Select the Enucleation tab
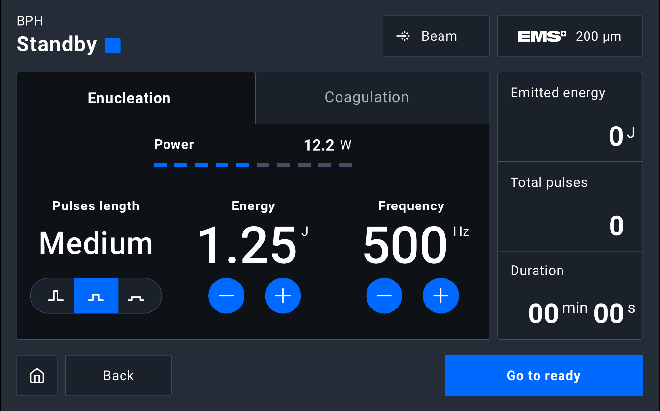The width and height of the screenshot is (660, 411). click(x=129, y=98)
